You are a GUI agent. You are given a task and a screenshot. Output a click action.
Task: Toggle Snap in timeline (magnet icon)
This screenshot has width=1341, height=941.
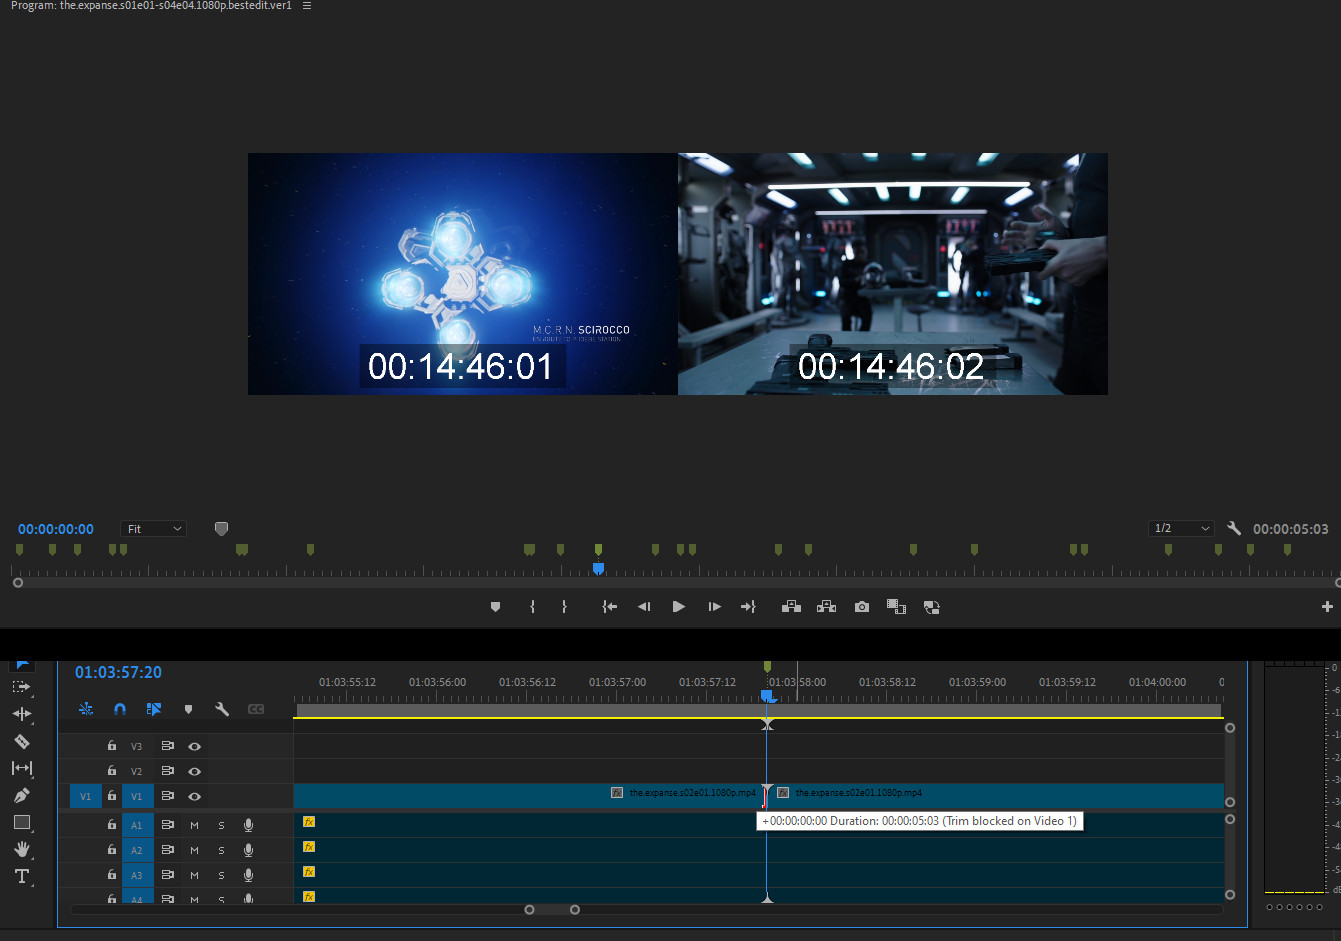(x=120, y=709)
